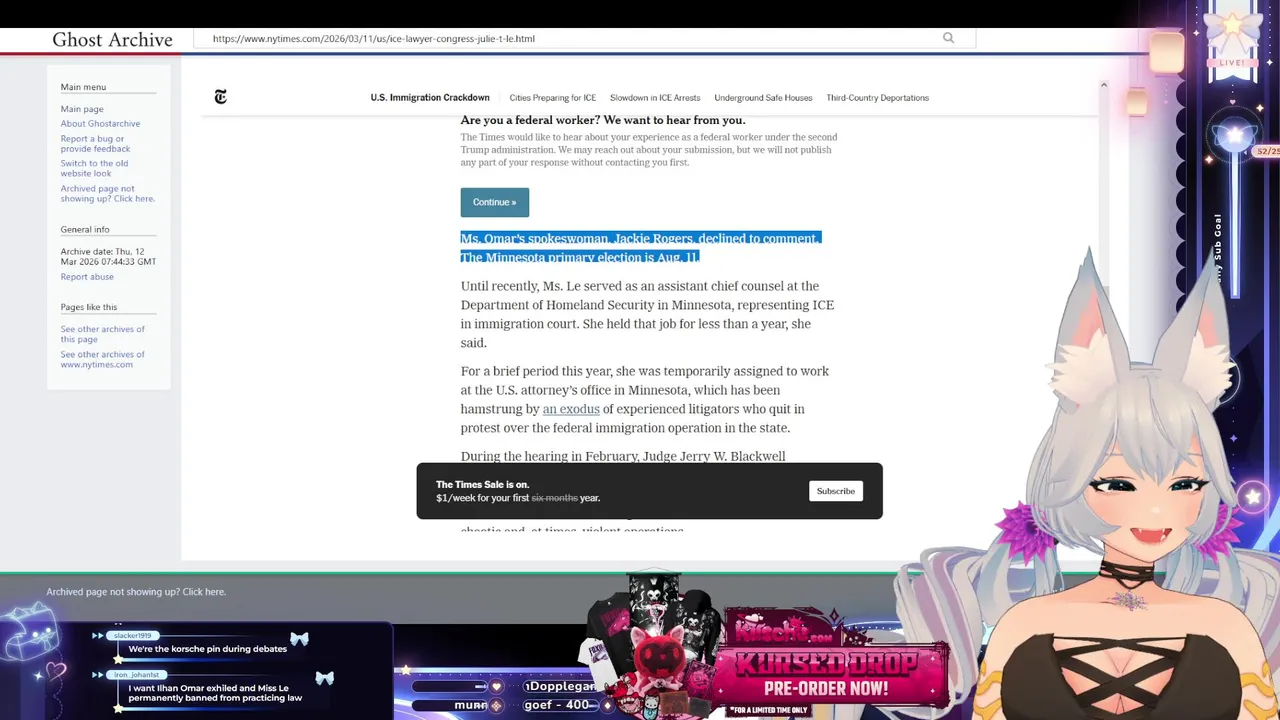The image size is (1280, 720).
Task: Click the Ghost Archive site title
Action: [x=112, y=39]
